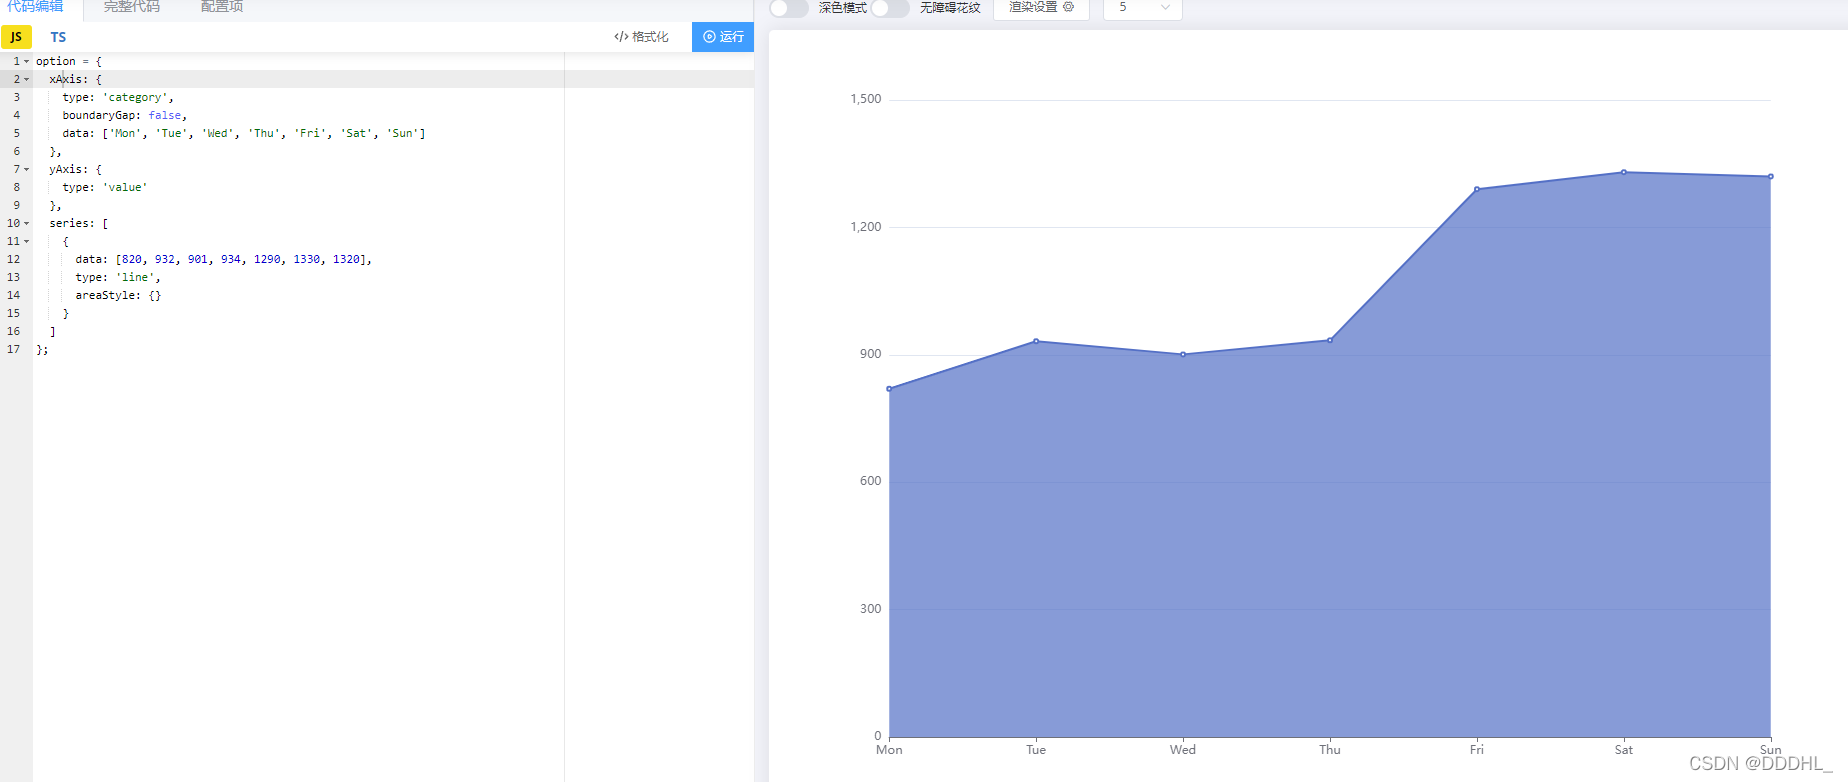
Task: Click the Sun data point on chart
Action: tap(1771, 177)
